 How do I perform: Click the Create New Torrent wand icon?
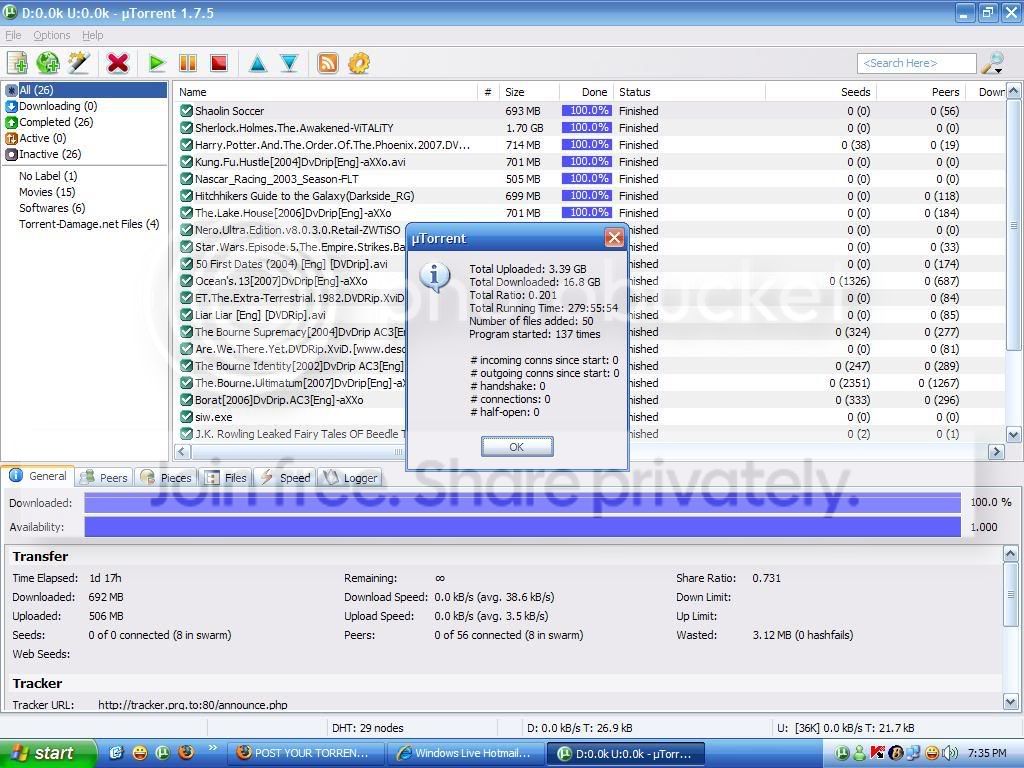point(79,63)
